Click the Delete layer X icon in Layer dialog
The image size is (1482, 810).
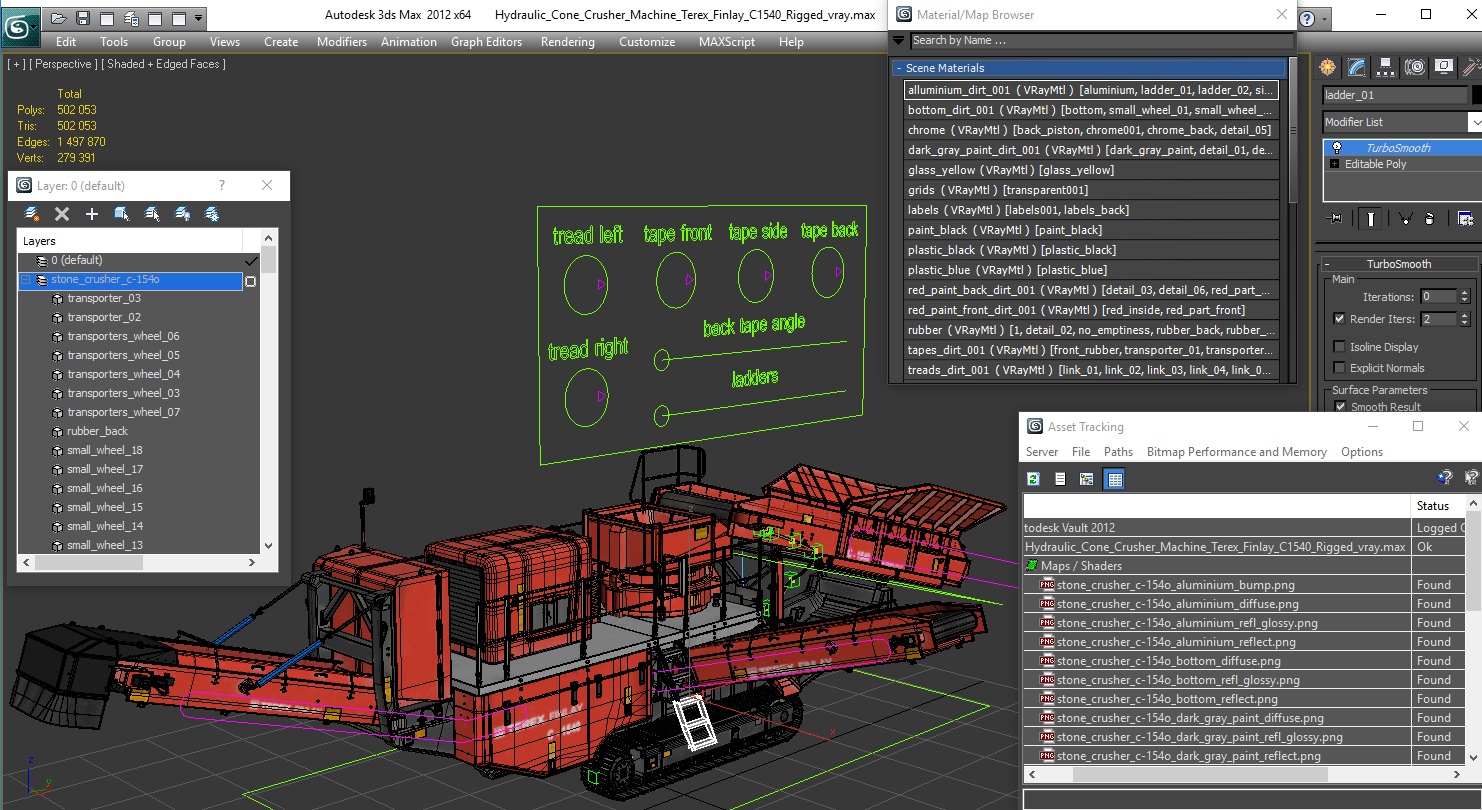[x=62, y=214]
